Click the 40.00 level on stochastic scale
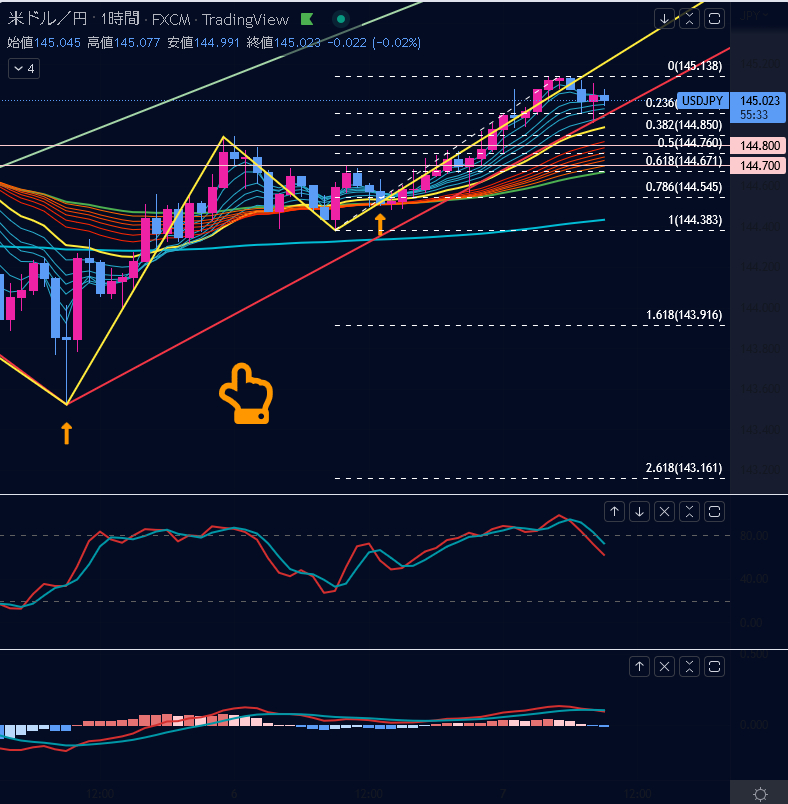 (x=754, y=579)
